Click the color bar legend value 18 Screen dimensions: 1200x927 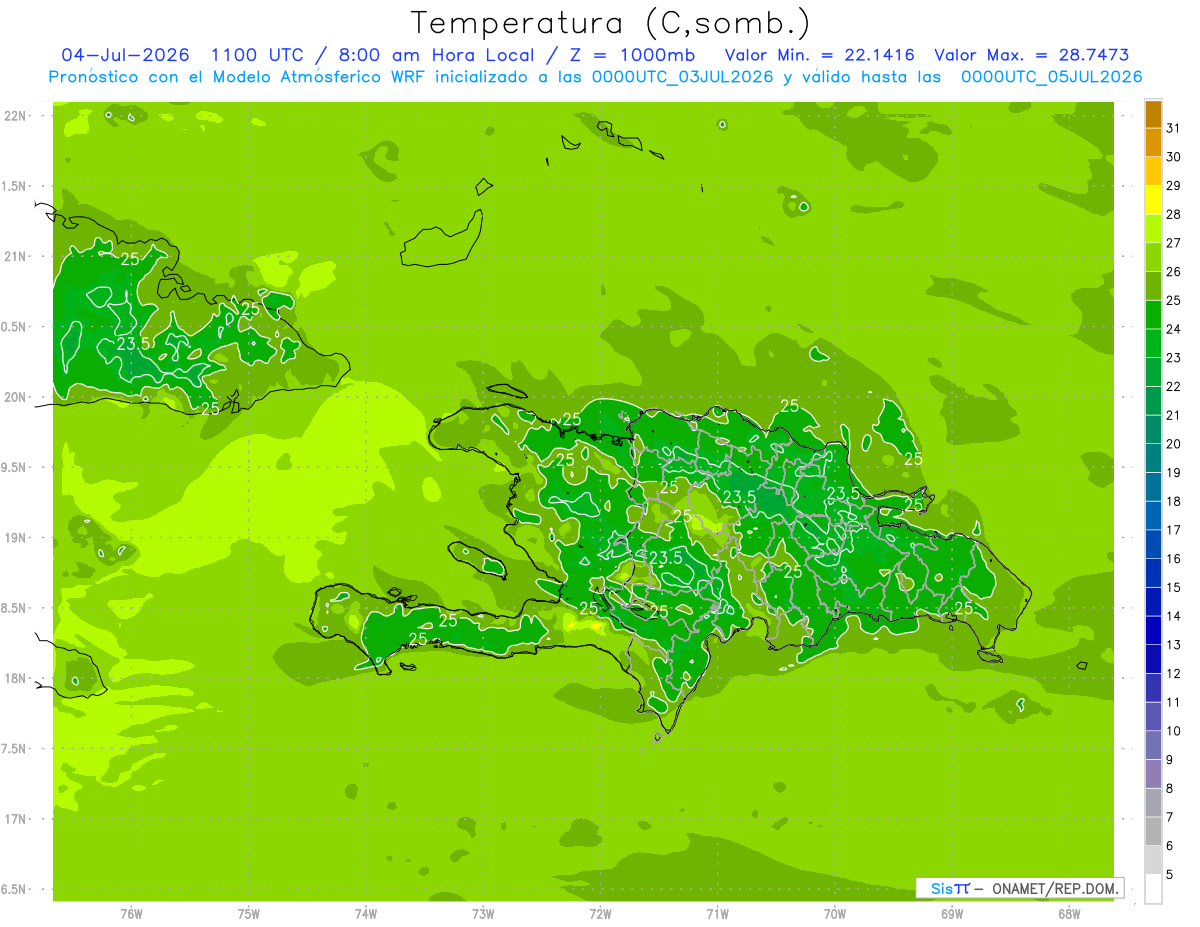coord(1173,502)
